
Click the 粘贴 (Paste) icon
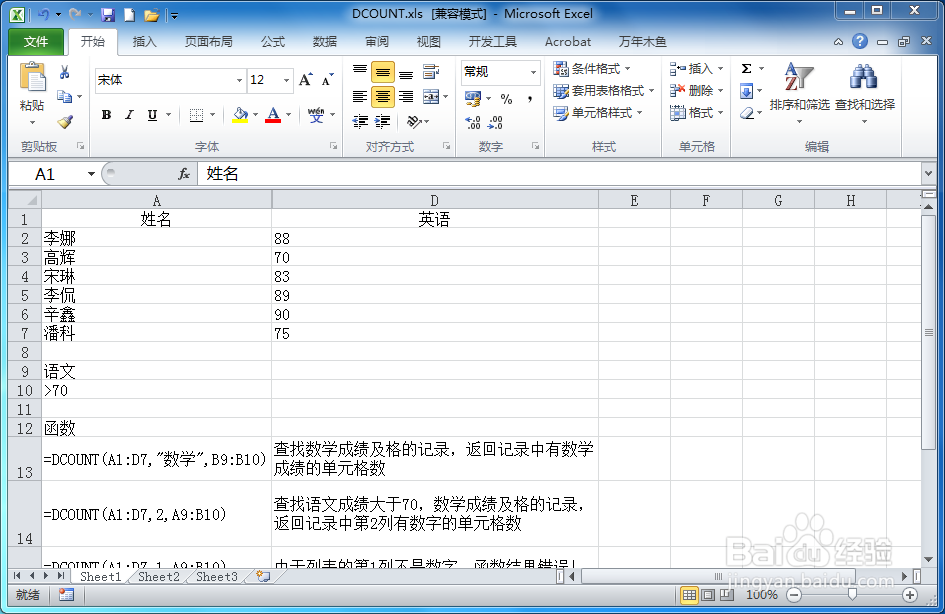point(32,80)
